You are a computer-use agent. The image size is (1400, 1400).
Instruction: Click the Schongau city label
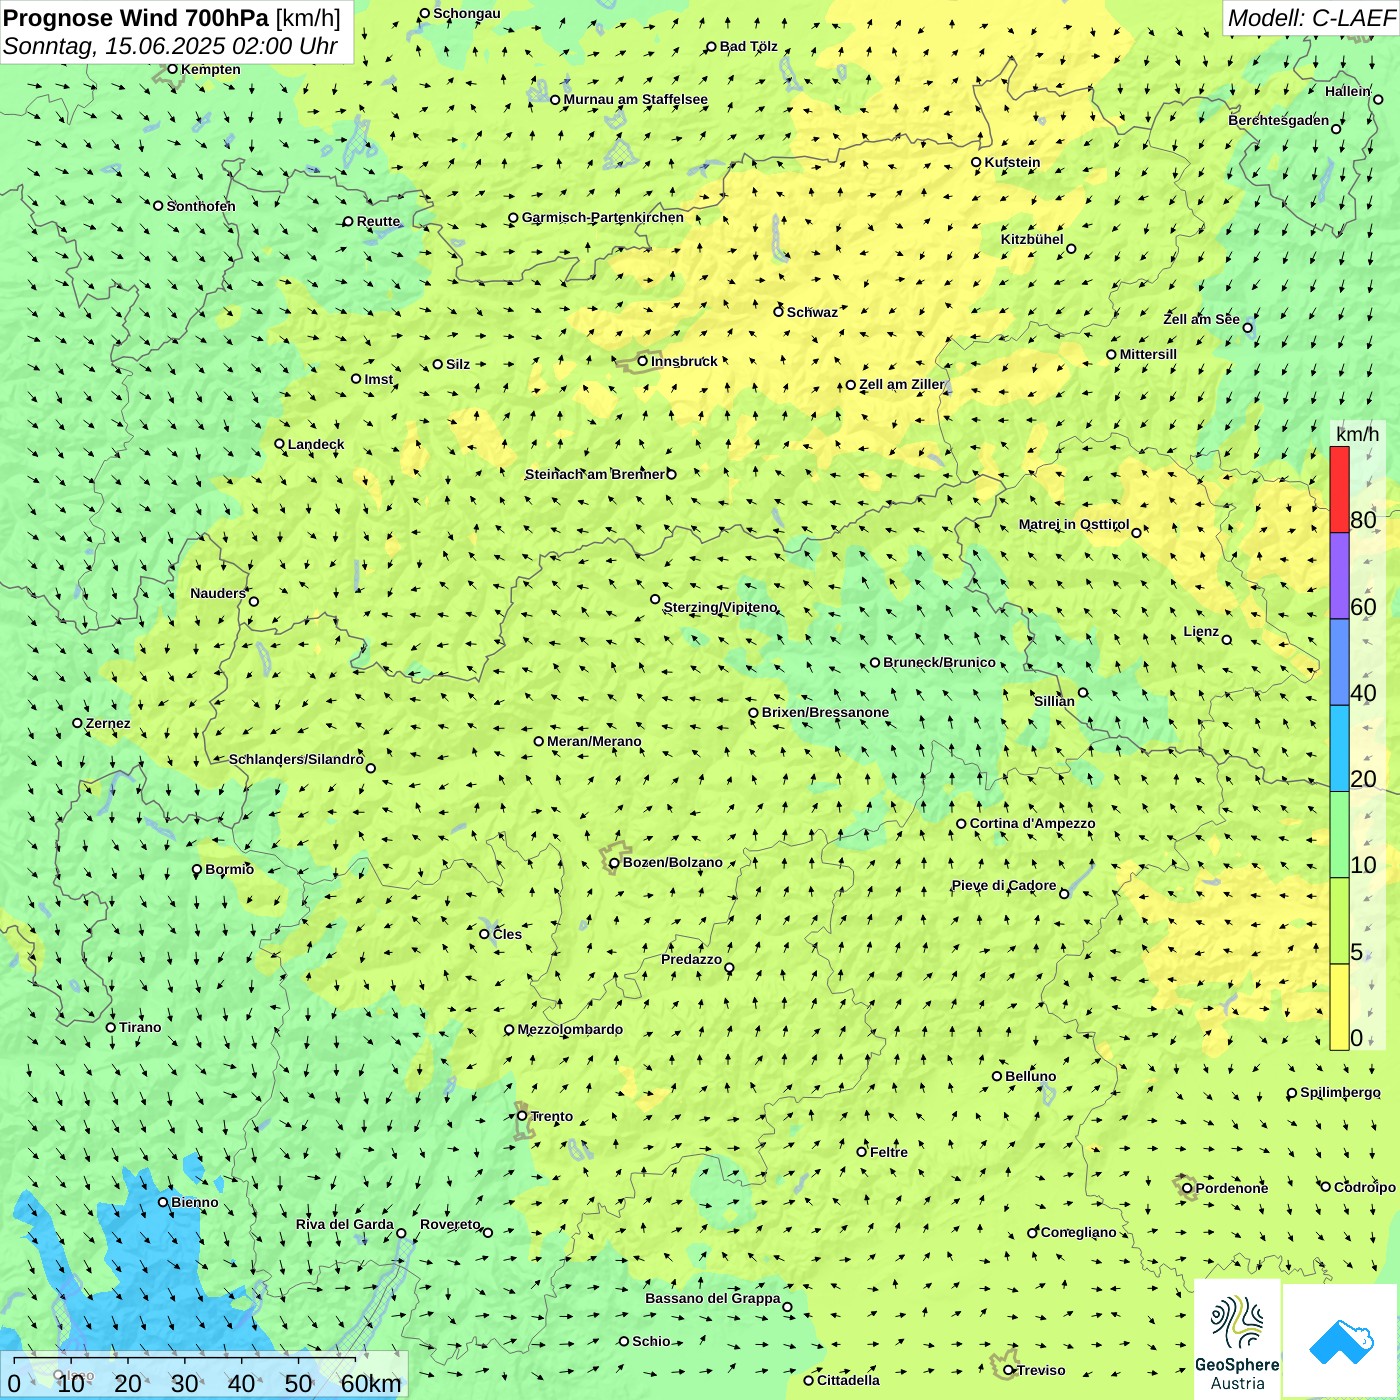tap(466, 13)
